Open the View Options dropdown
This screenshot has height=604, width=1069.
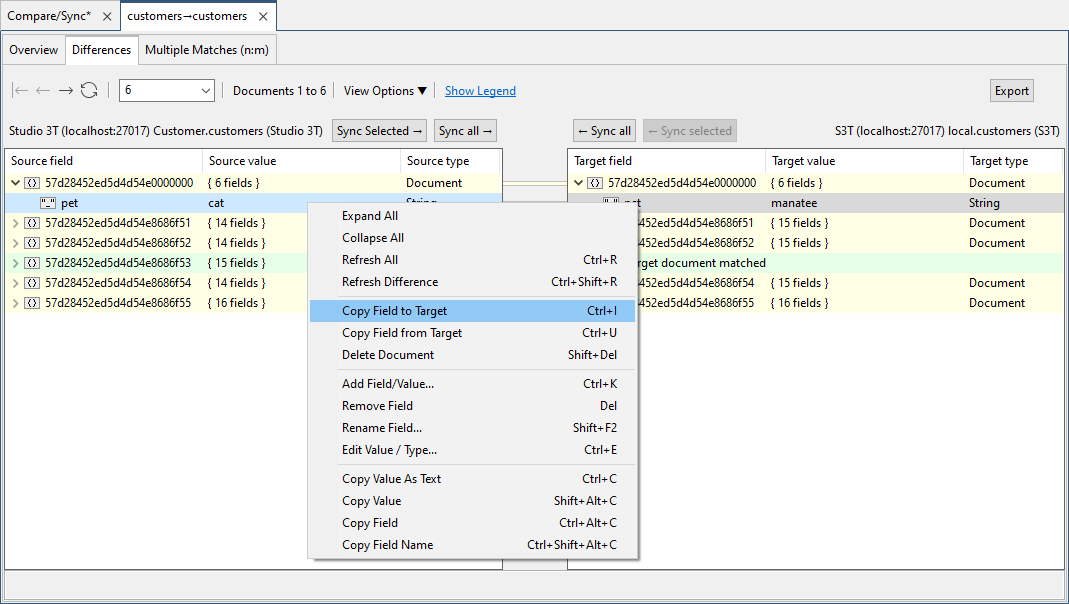[385, 91]
